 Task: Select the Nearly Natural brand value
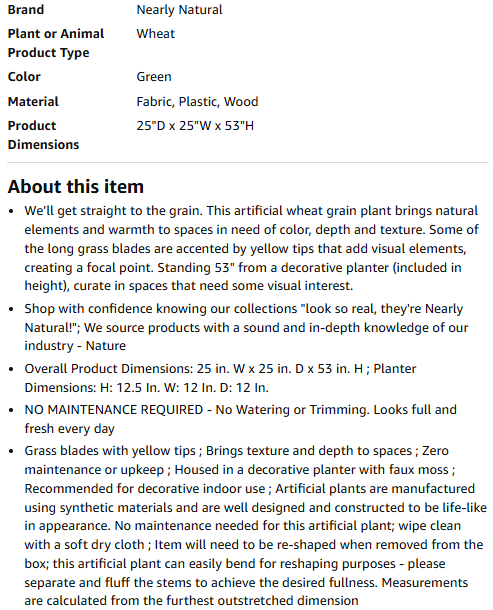tap(179, 10)
